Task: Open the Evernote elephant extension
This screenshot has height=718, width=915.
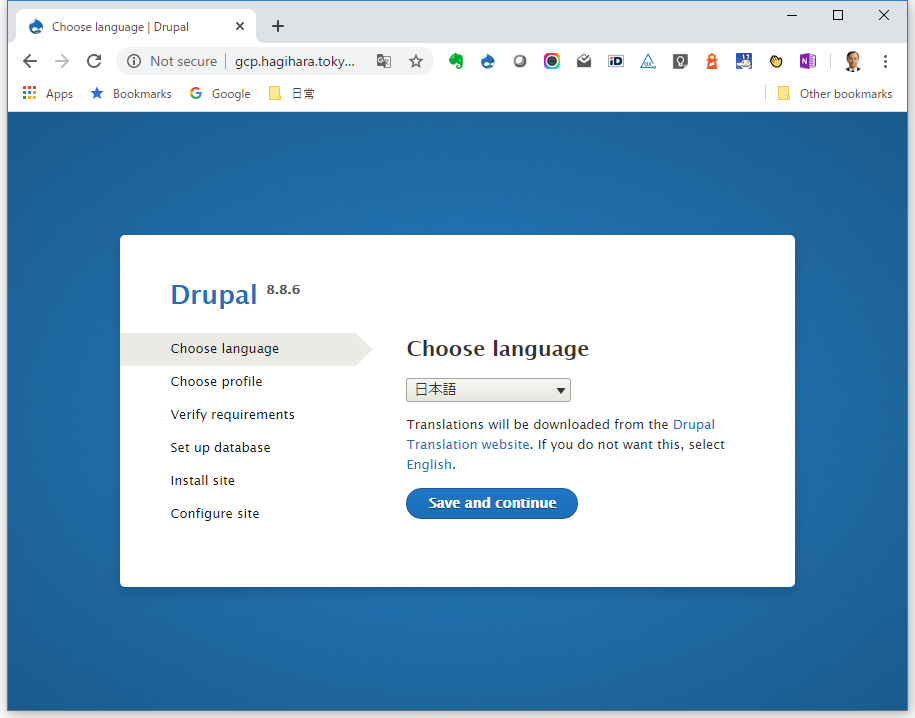Action: pyautogui.click(x=456, y=61)
